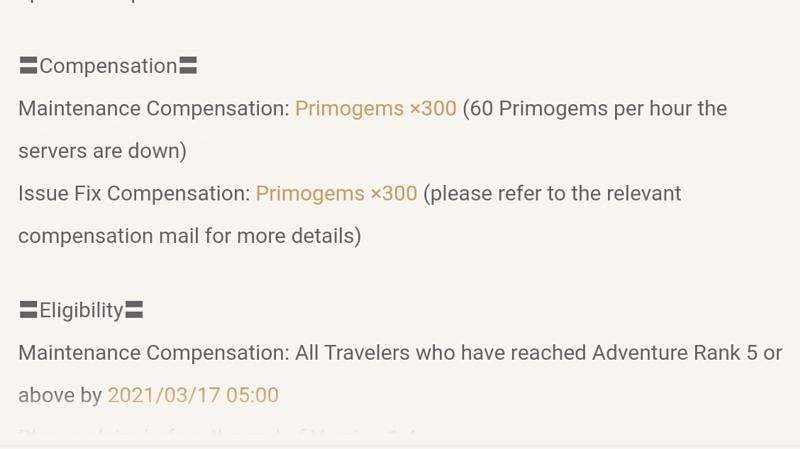Tap Primogems ×300 in Maintenance Compensation line
Viewport: 800px width, 449px height.
click(376, 109)
